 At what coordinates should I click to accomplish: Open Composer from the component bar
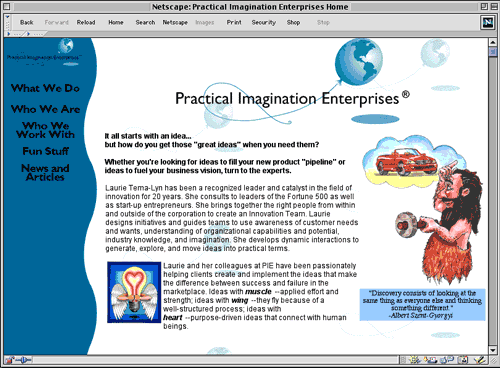click(479, 360)
